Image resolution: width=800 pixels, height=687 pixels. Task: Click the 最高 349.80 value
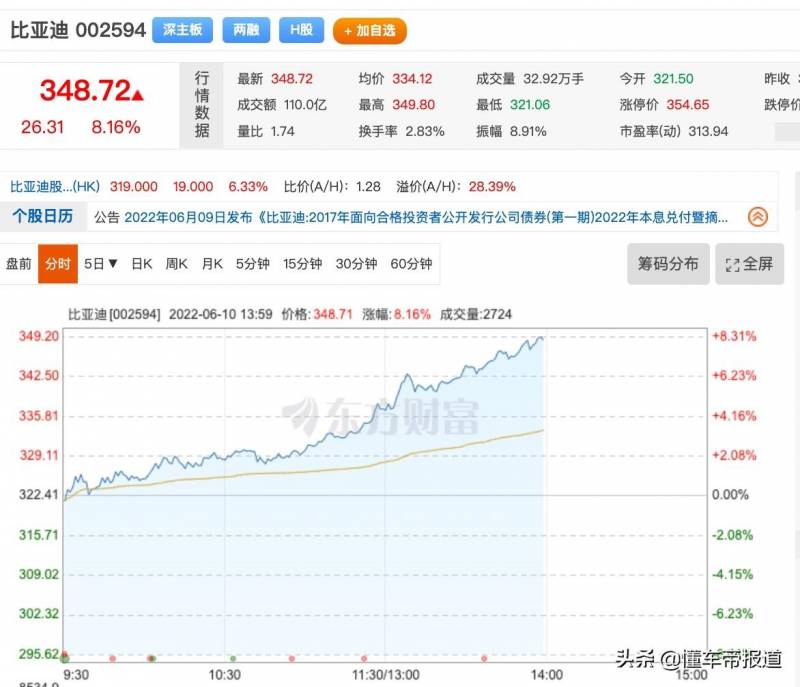[x=414, y=105]
